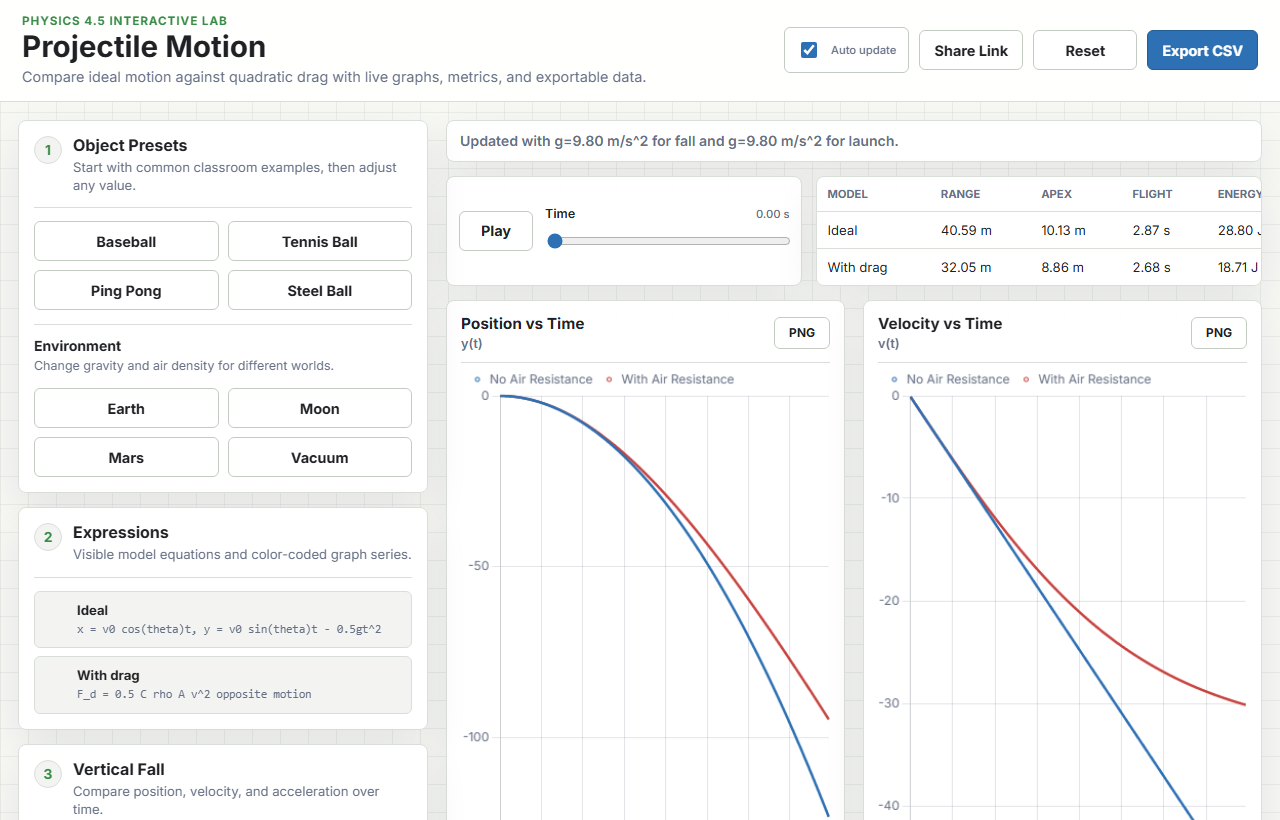
Task: Choose the Steel Ball preset
Action: (320, 290)
